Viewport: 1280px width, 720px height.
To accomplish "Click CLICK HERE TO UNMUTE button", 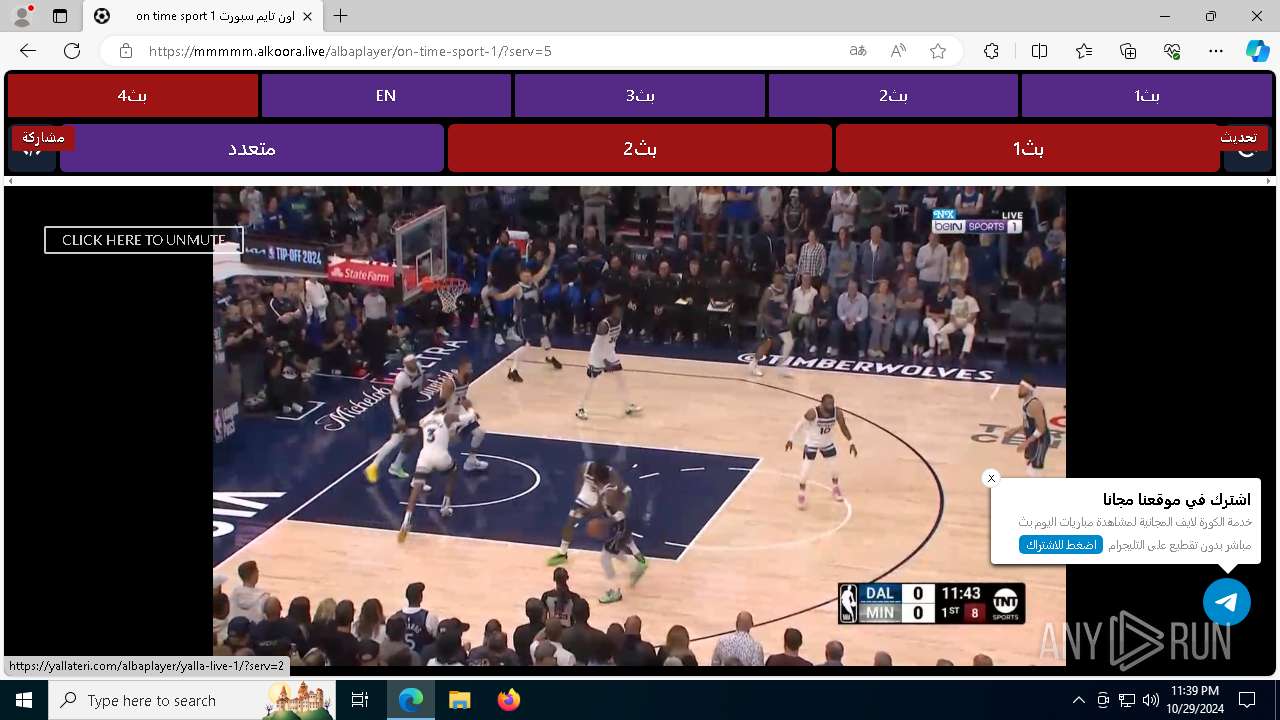I will coord(143,240).
